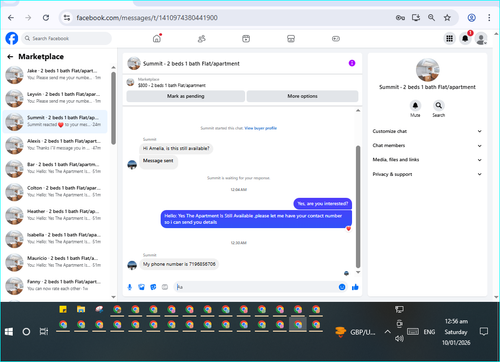Click Mute bell in chat details

(415, 106)
